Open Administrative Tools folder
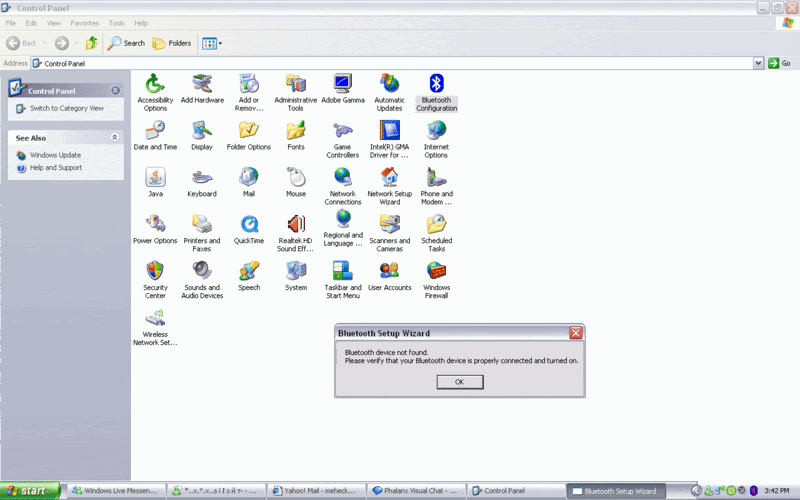This screenshot has height=500, width=800. pos(295,92)
